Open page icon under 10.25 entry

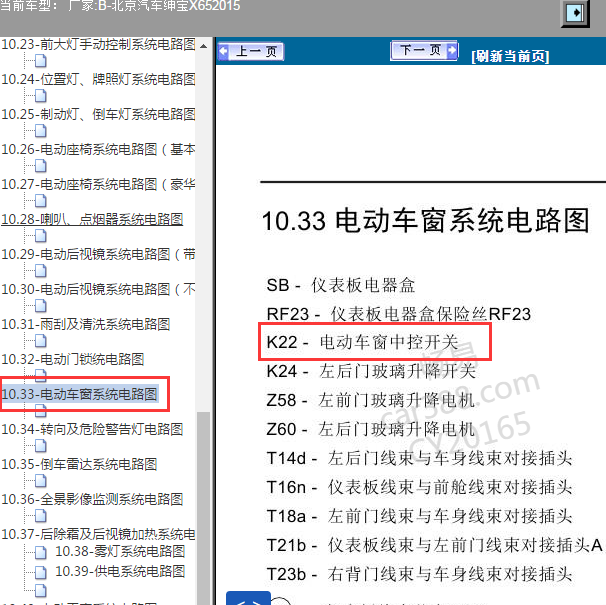pyautogui.click(x=41, y=131)
